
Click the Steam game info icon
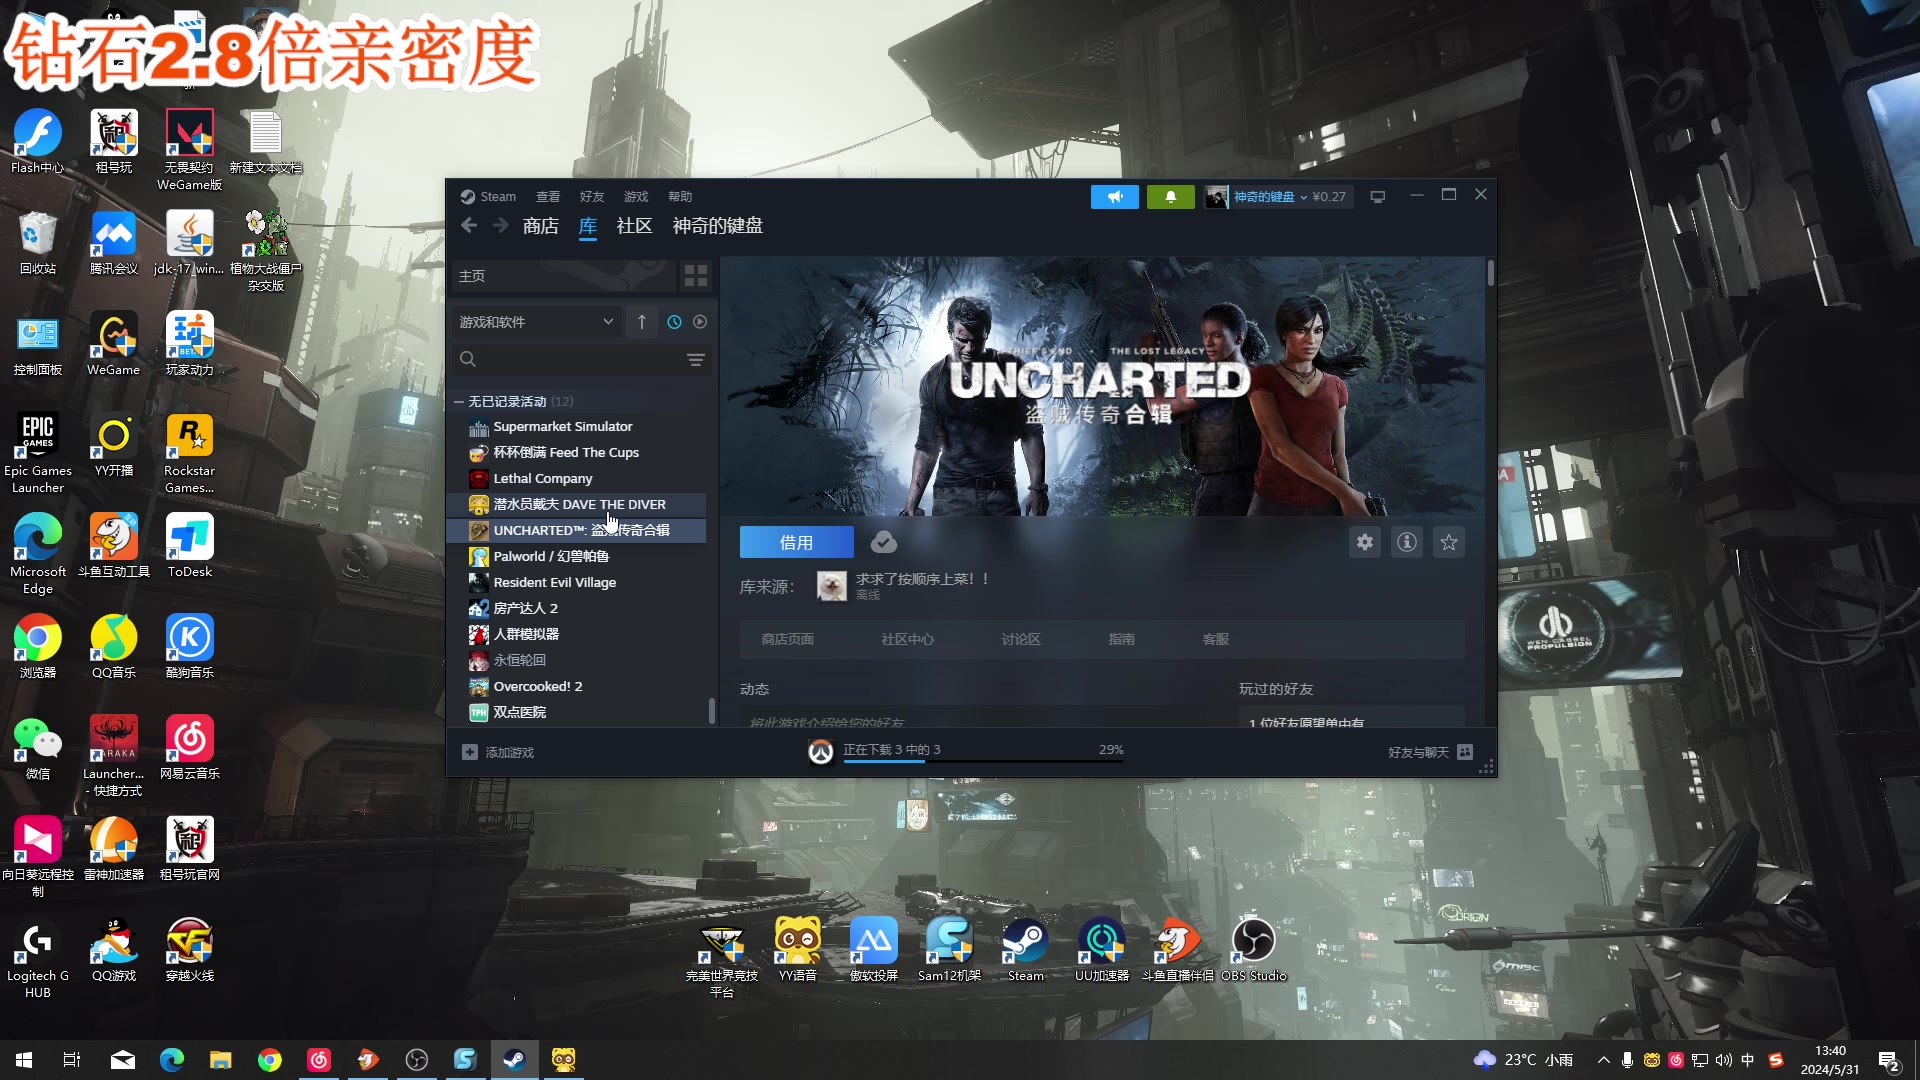pos(1406,542)
